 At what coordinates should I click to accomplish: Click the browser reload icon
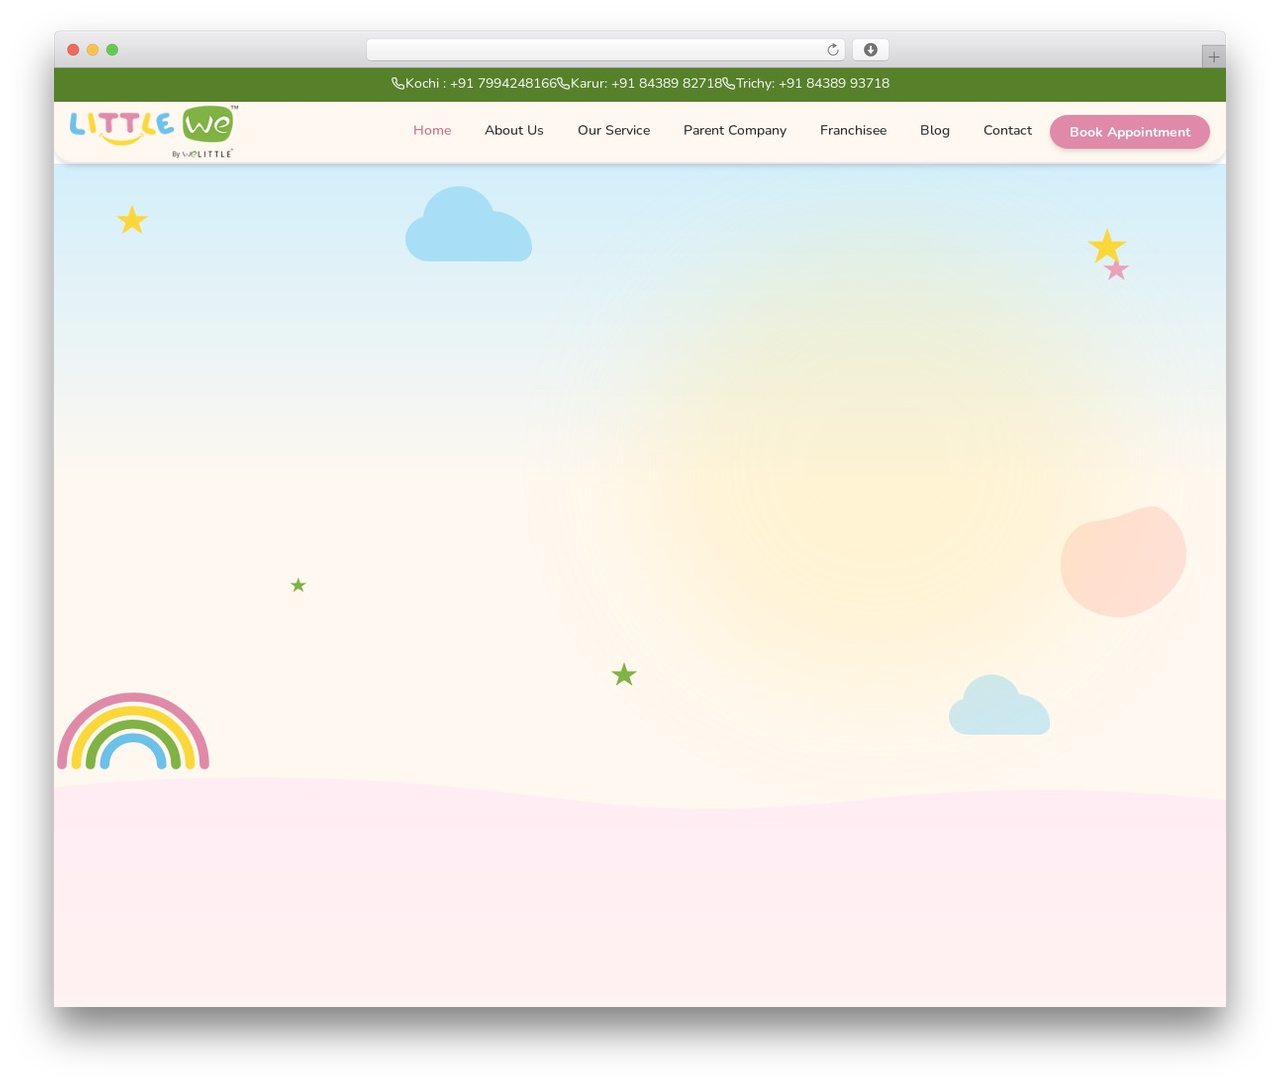click(832, 50)
